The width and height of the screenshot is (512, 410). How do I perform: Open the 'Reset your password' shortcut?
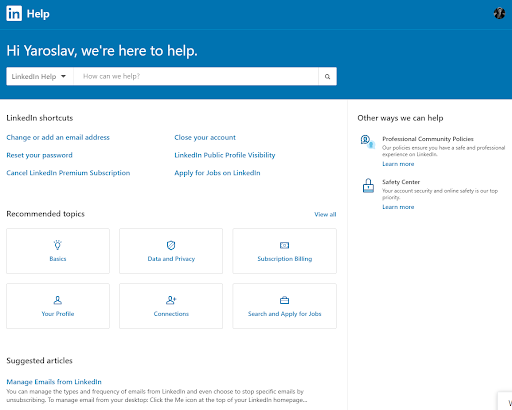[39, 155]
